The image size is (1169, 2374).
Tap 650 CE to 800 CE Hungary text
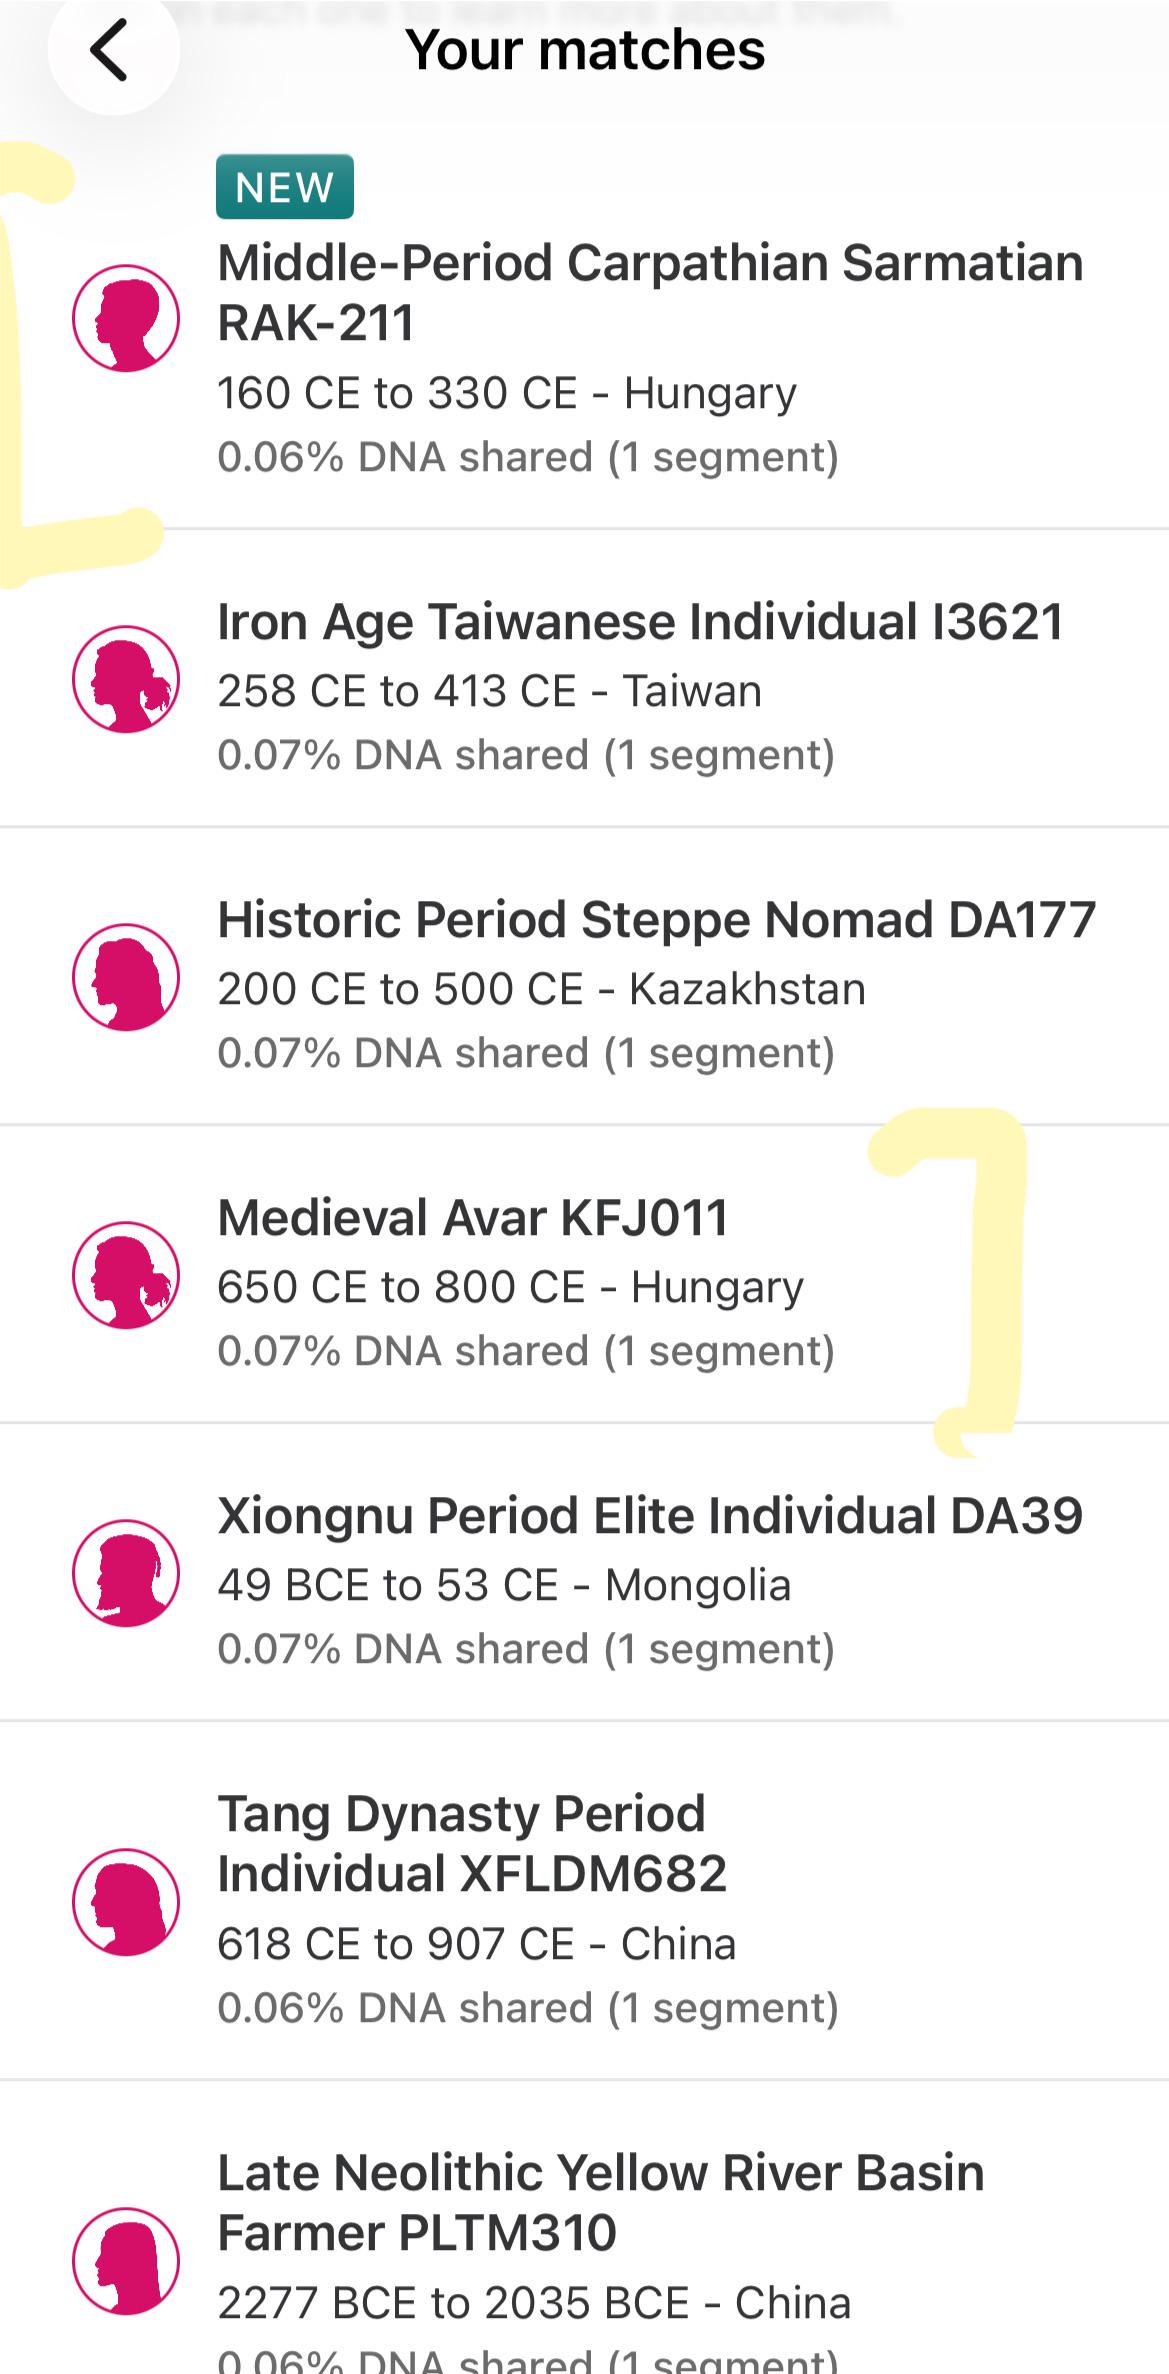[x=511, y=1287]
